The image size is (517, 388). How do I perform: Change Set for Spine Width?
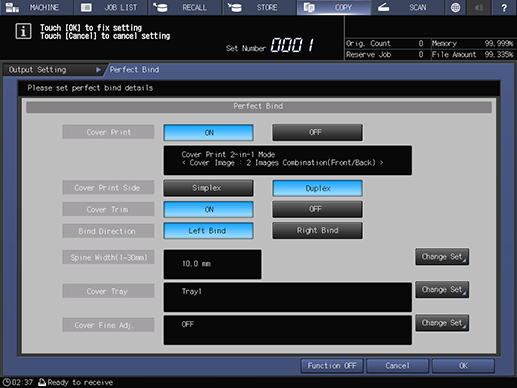pyautogui.click(x=442, y=257)
